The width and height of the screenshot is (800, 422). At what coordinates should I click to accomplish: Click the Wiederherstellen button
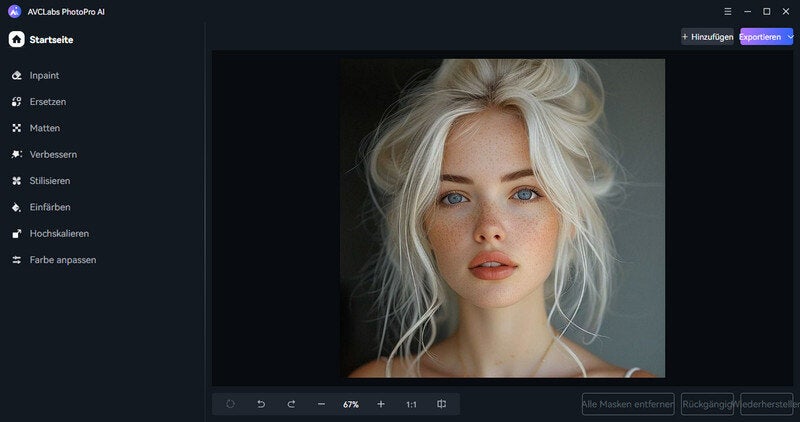767,404
